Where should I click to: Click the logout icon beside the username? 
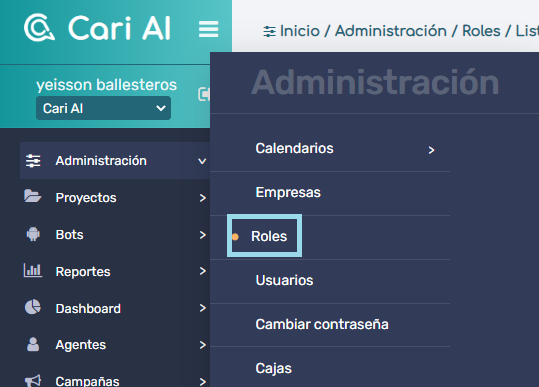(x=204, y=94)
